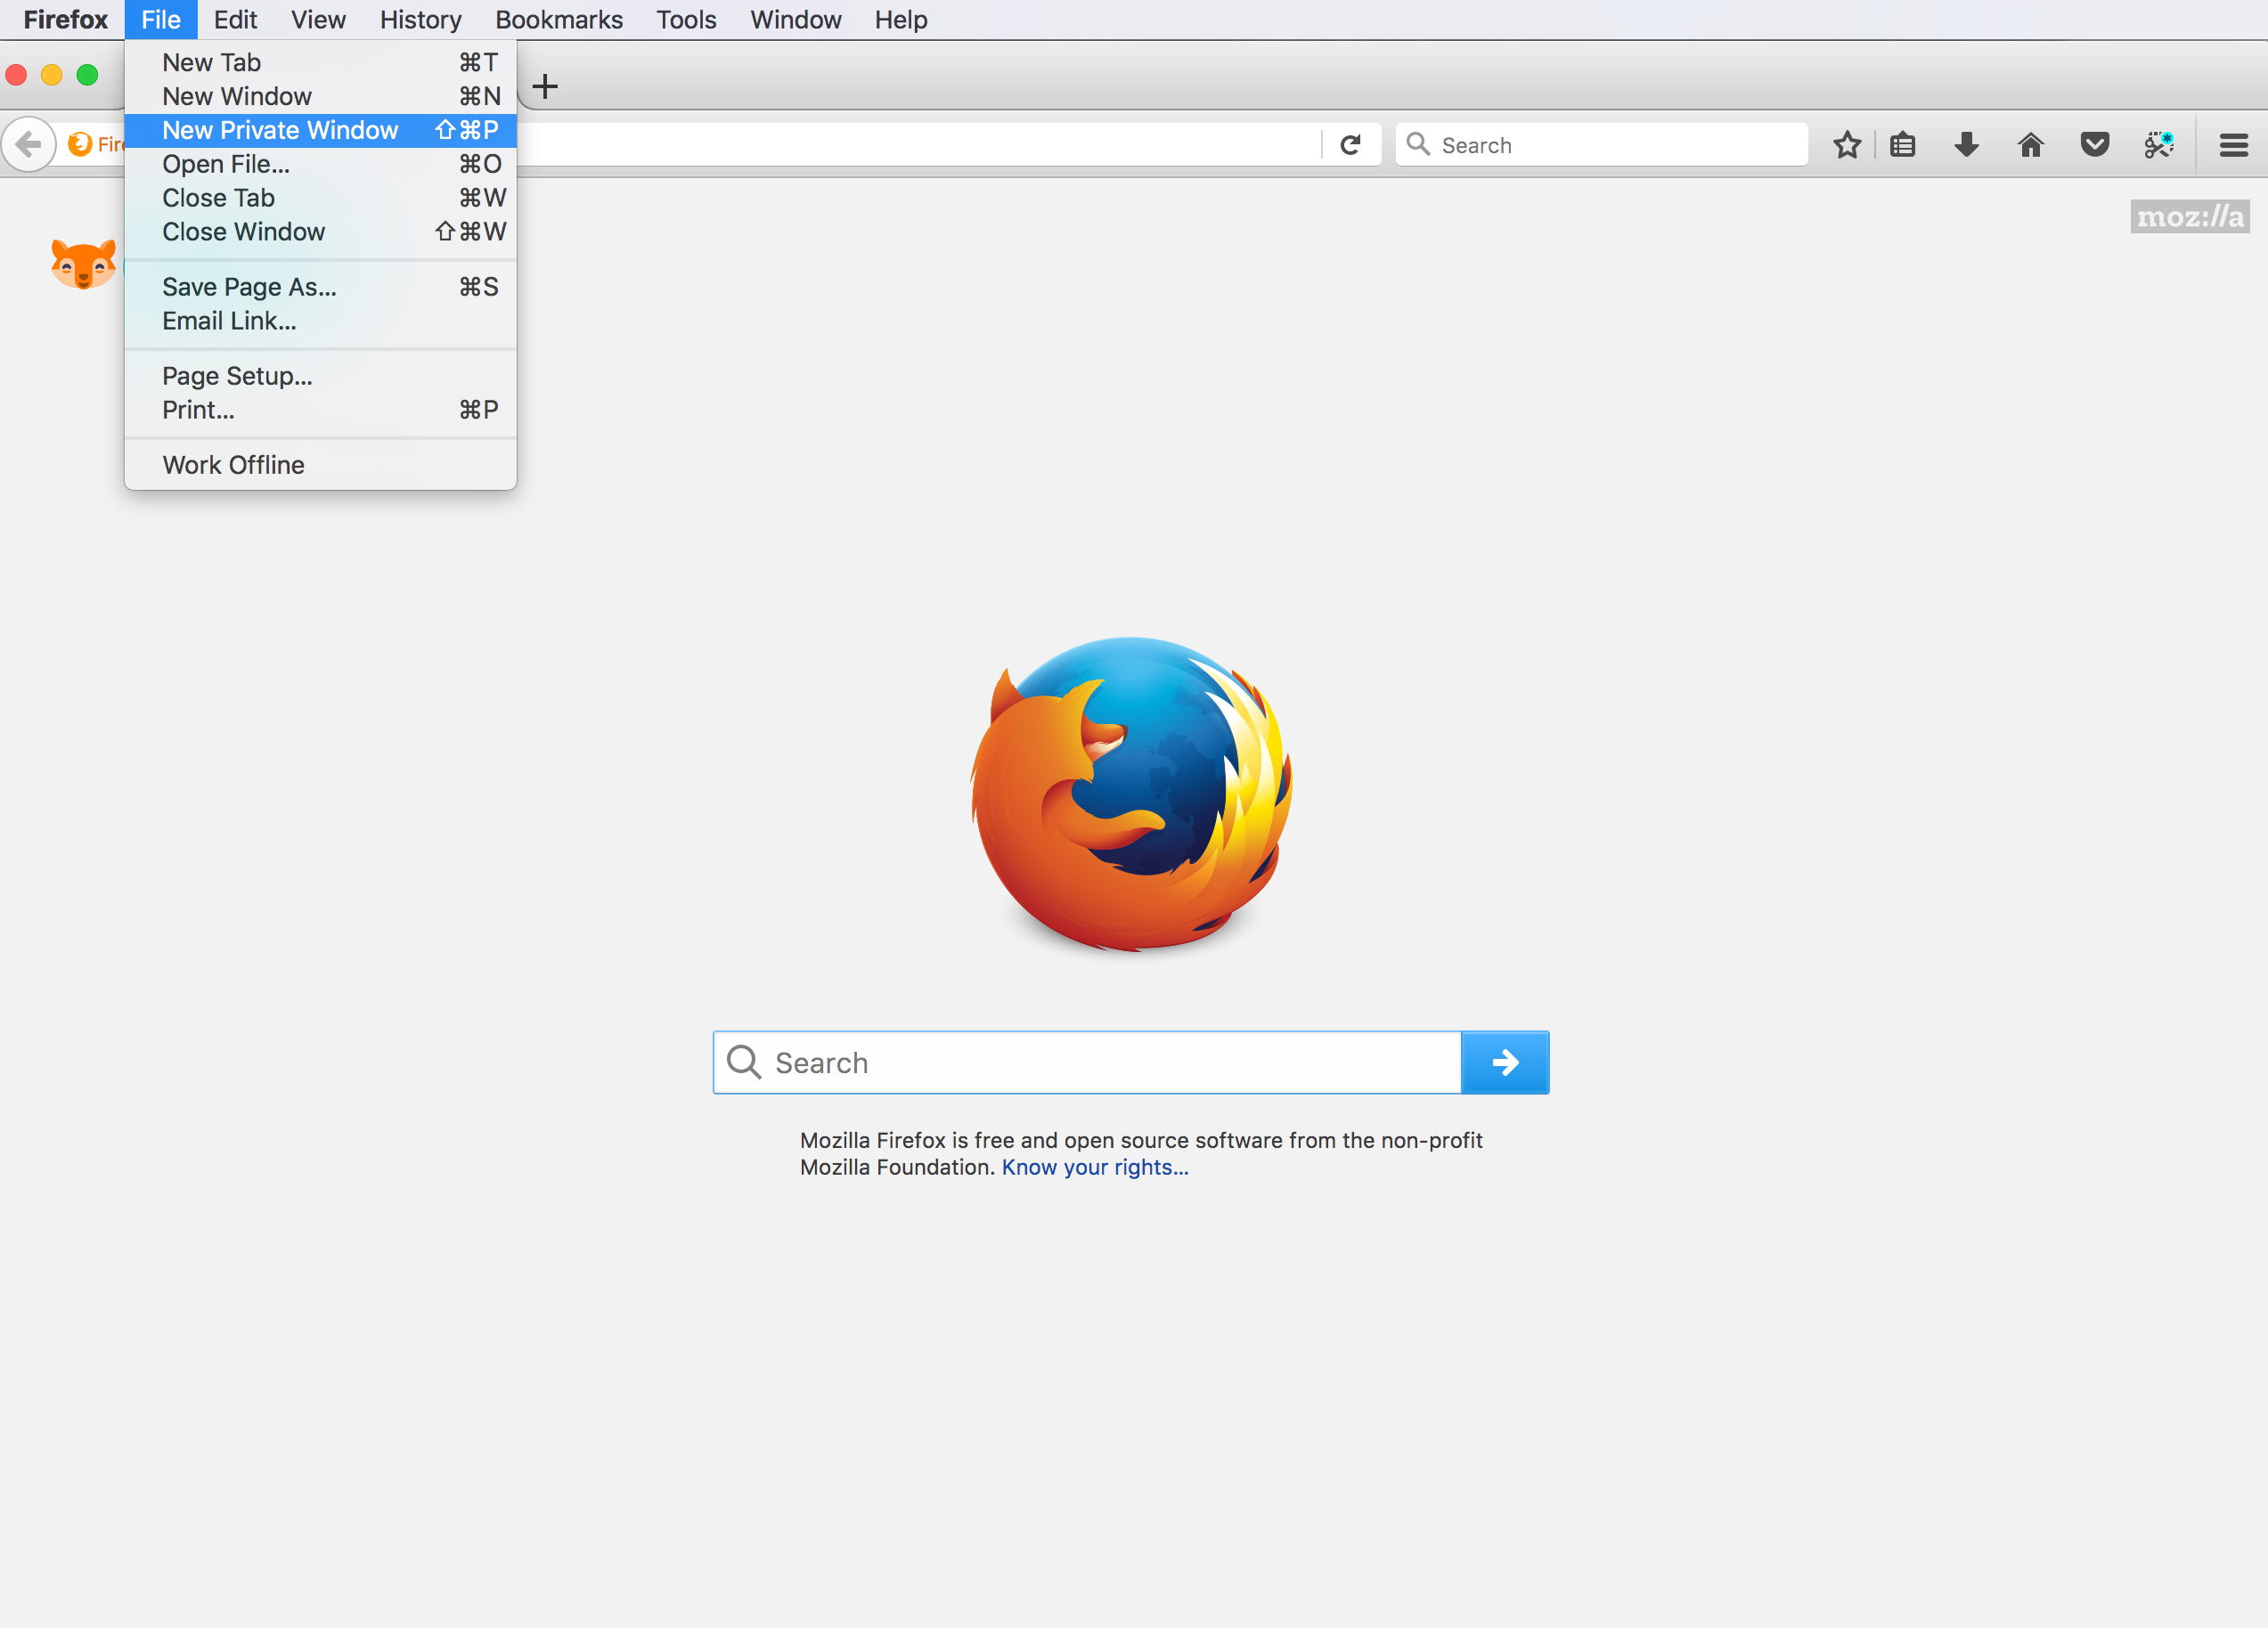Open the Bookmarks menu
Viewport: 2268px width, 1628px height.
[x=559, y=20]
